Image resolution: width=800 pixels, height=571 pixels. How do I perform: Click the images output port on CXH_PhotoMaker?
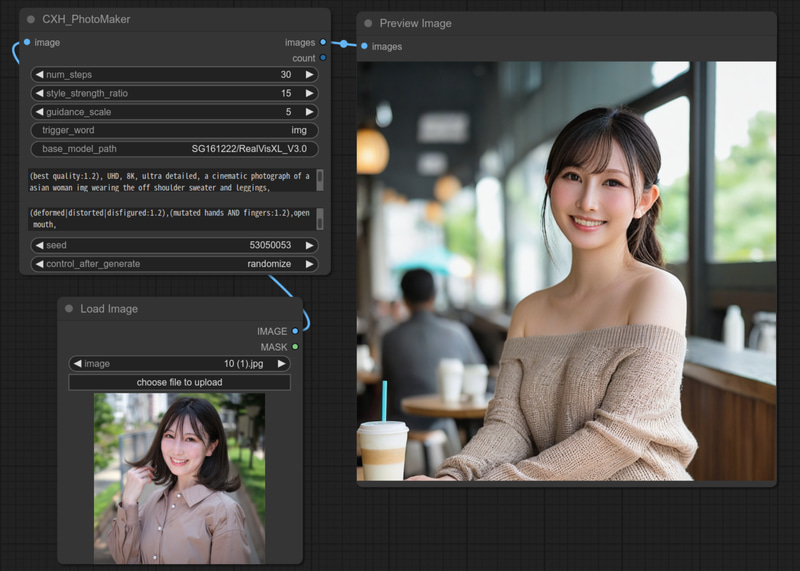(323, 42)
